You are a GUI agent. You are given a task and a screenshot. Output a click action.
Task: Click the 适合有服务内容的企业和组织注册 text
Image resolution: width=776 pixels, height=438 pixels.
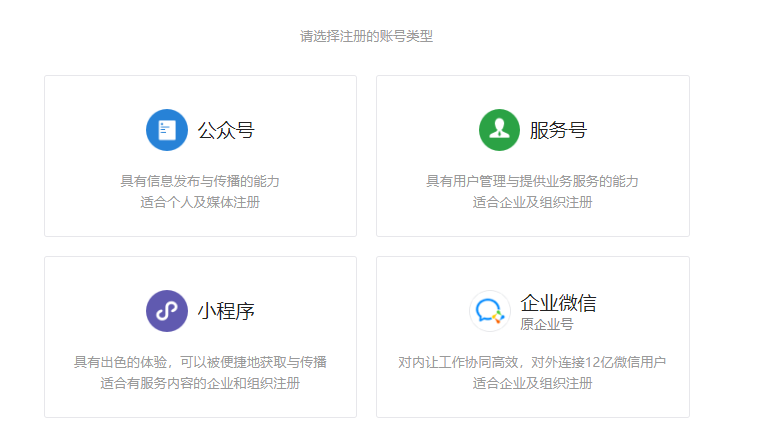pyautogui.click(x=200, y=383)
